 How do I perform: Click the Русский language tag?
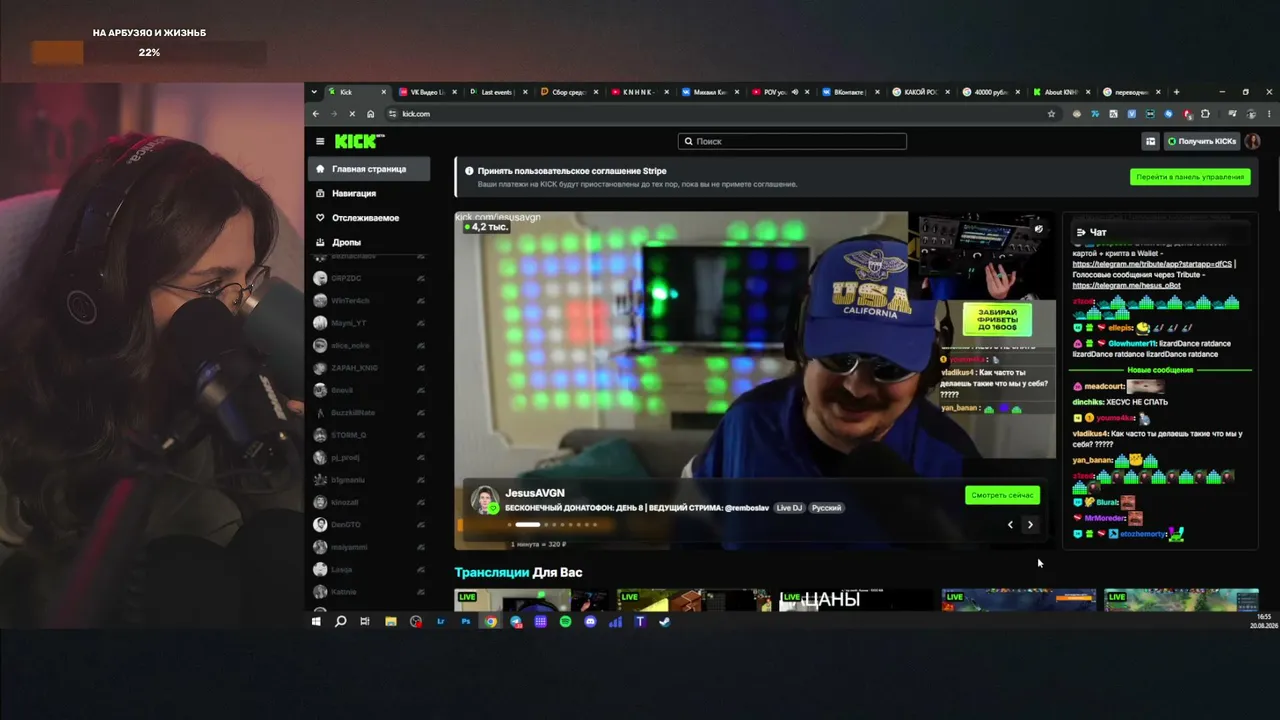click(x=826, y=508)
